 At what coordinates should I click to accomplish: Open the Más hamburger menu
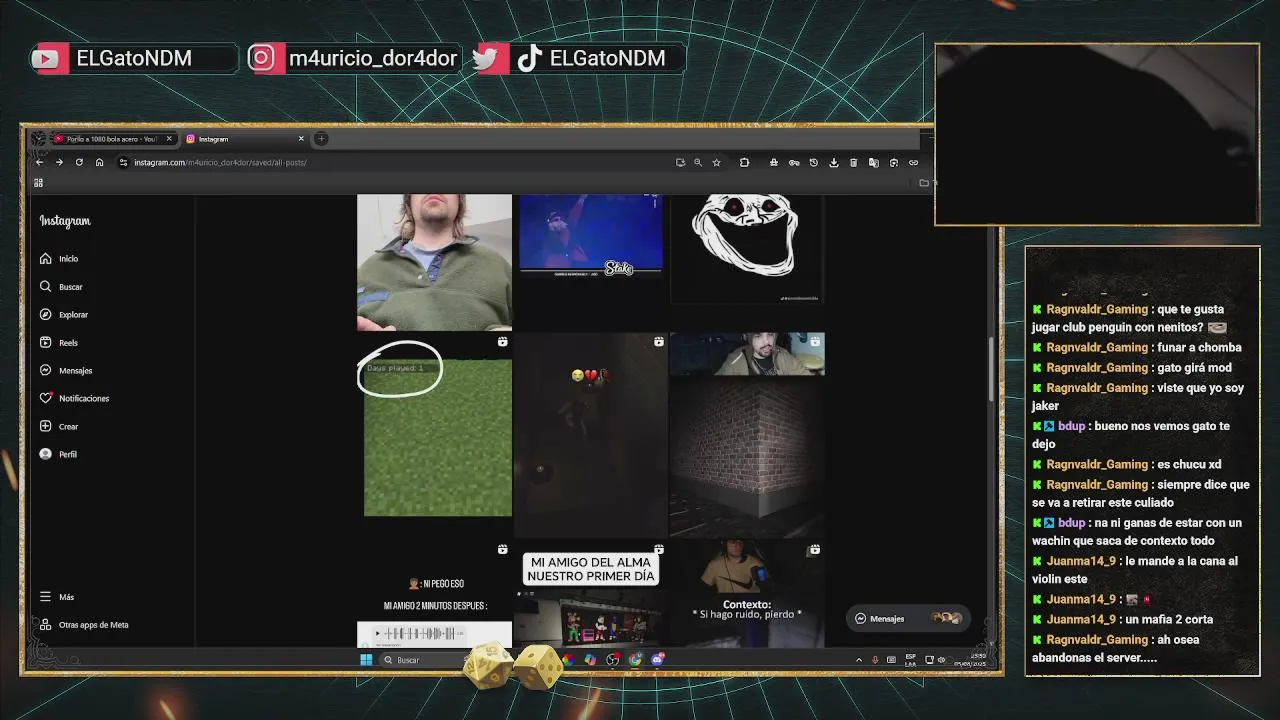point(57,597)
